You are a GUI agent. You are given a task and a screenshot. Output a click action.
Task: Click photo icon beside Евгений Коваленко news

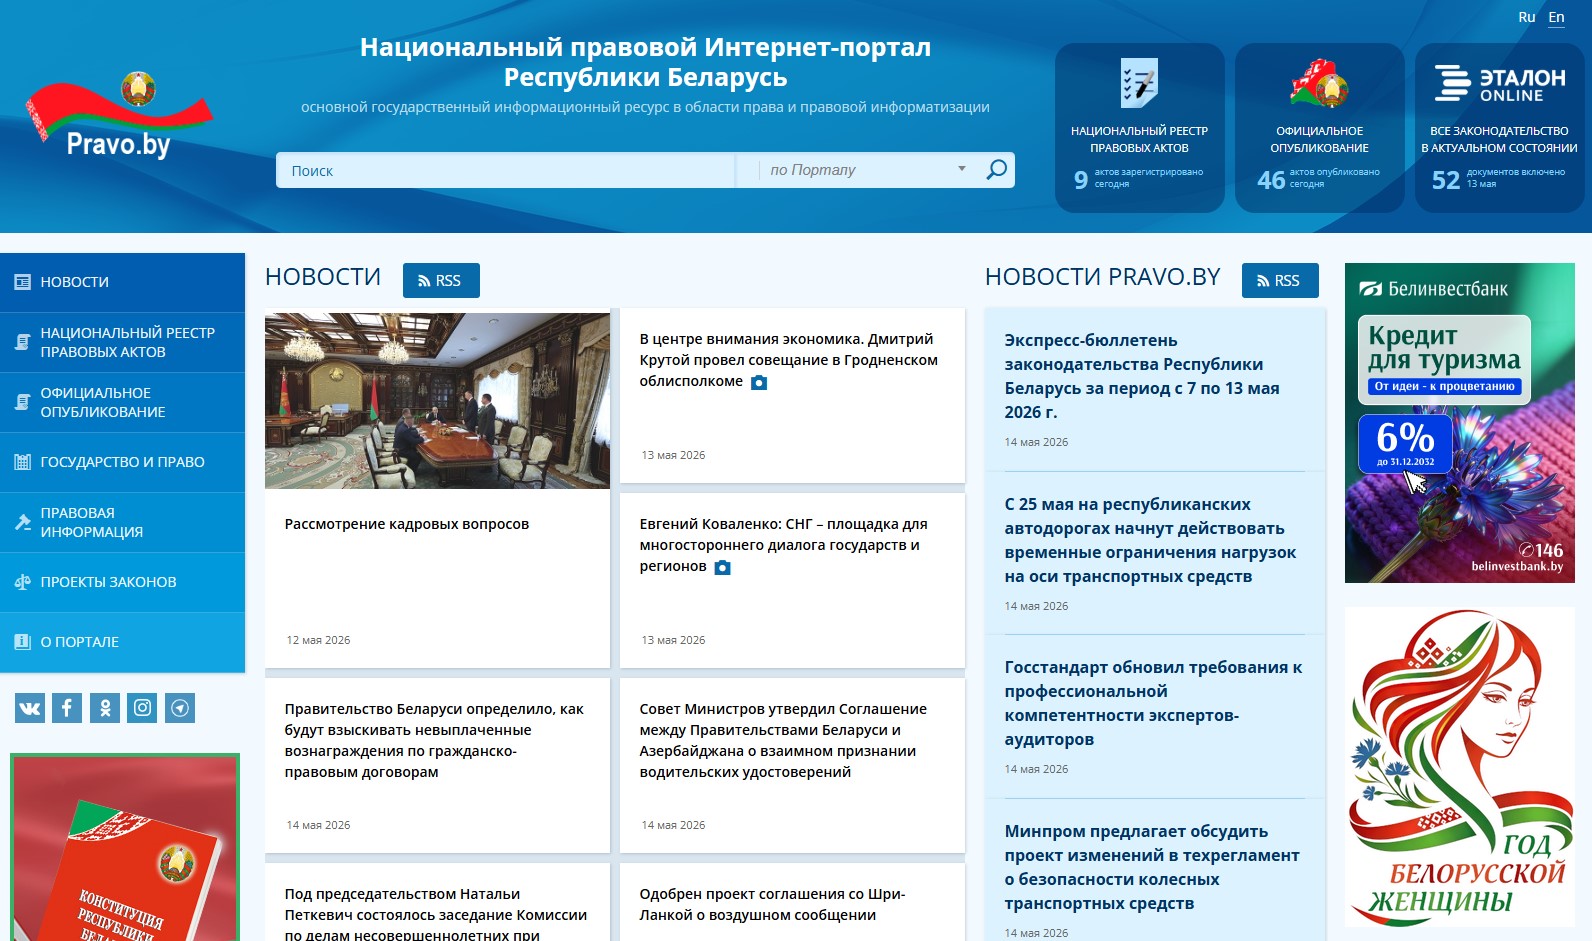pos(723,567)
